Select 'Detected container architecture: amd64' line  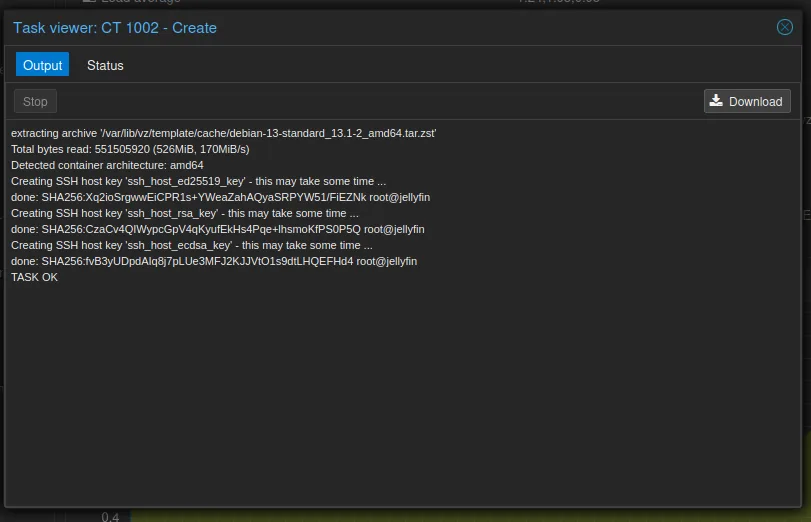[x=107, y=166]
